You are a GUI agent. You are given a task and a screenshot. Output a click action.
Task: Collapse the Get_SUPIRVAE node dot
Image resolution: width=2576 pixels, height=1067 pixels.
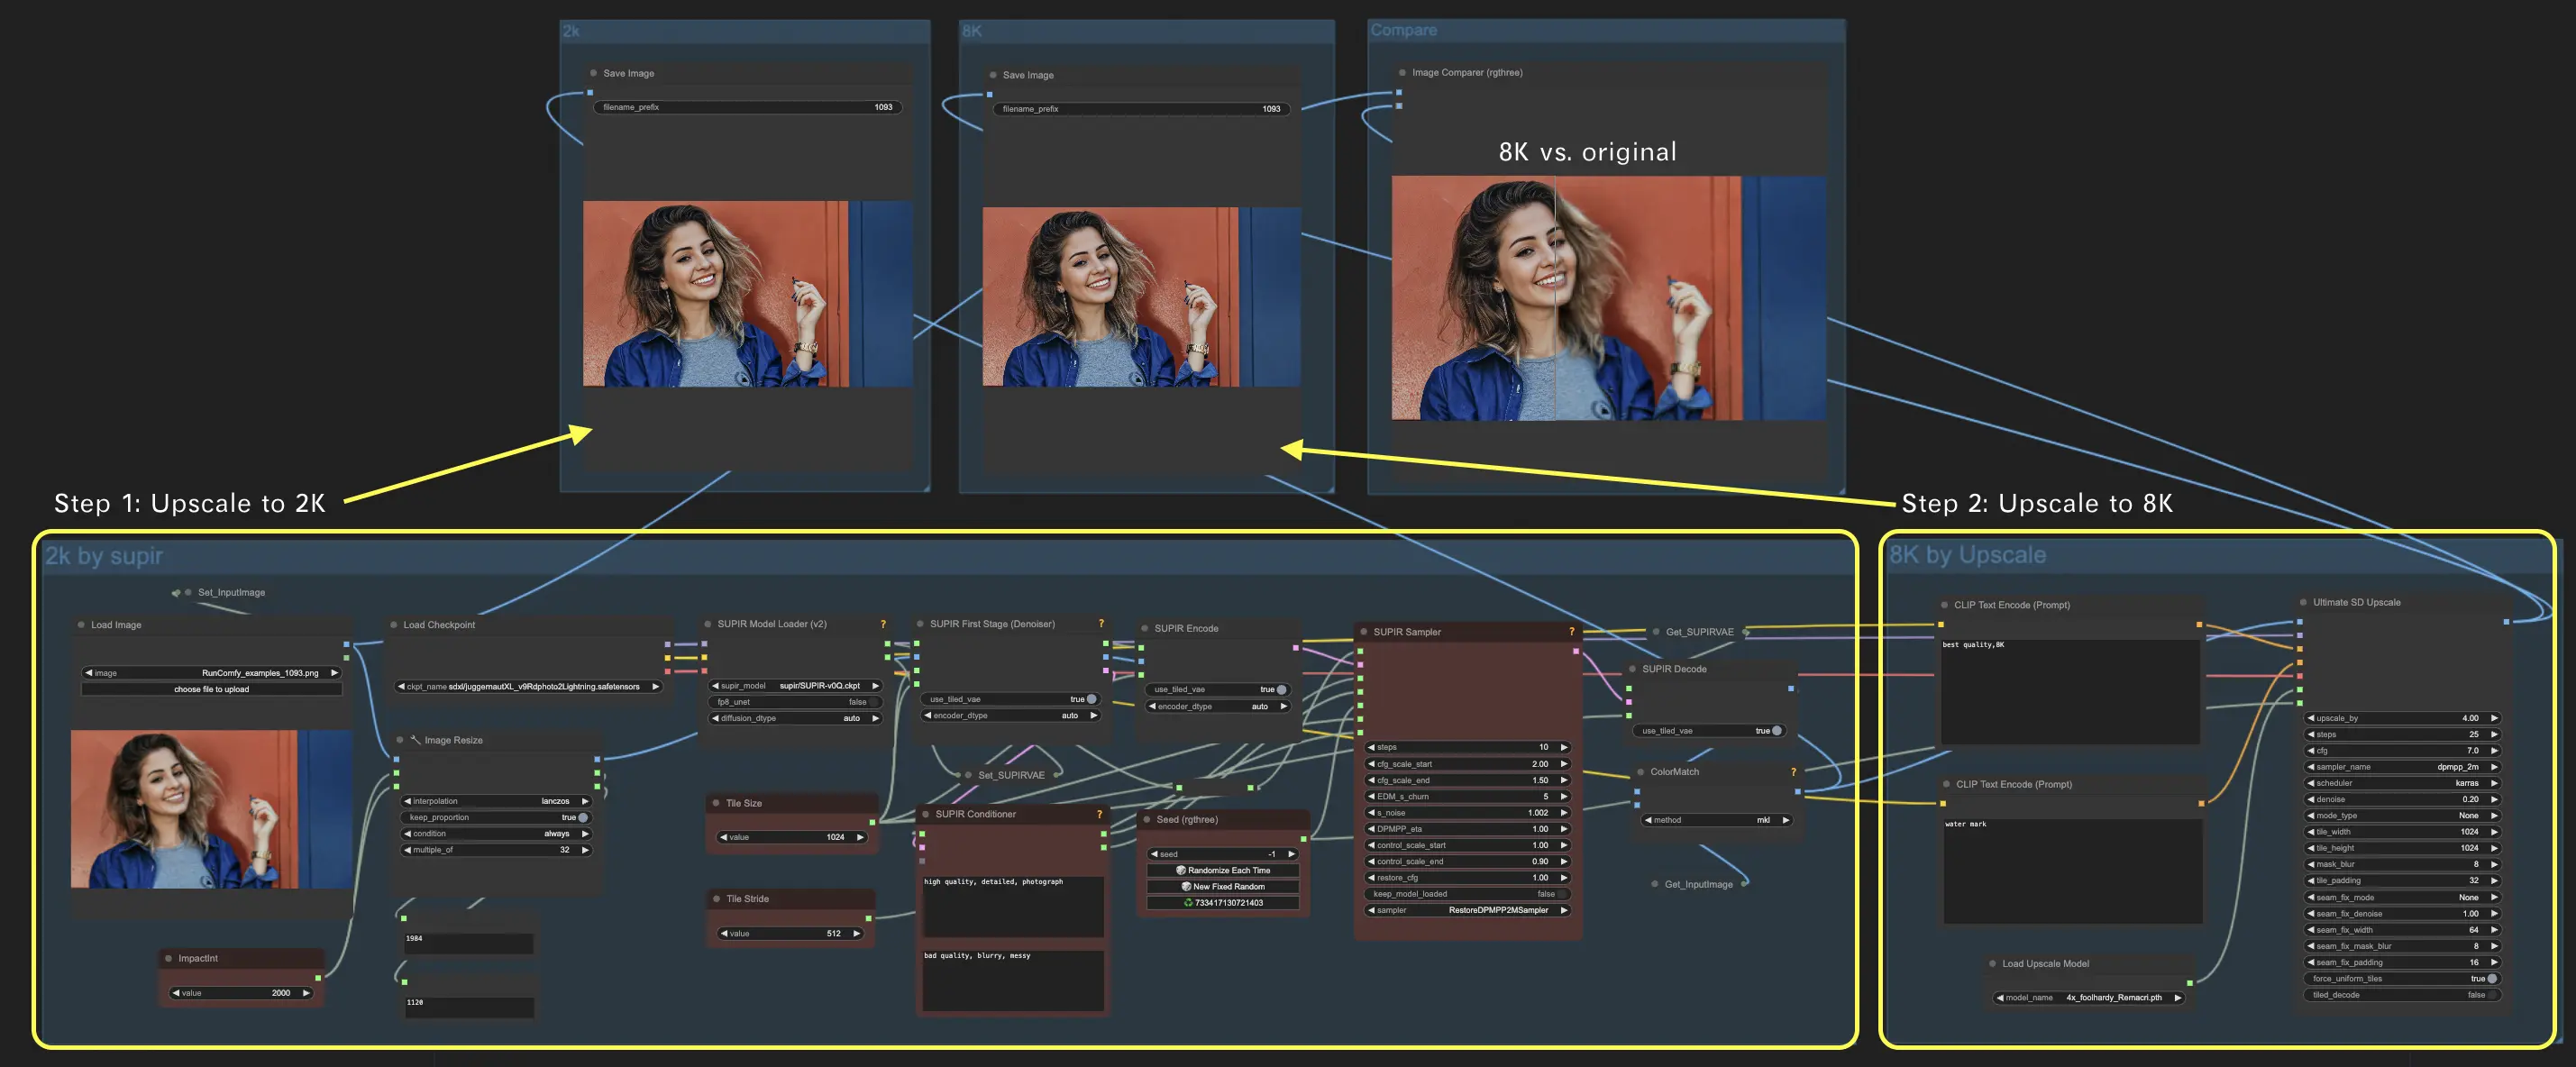point(1656,632)
